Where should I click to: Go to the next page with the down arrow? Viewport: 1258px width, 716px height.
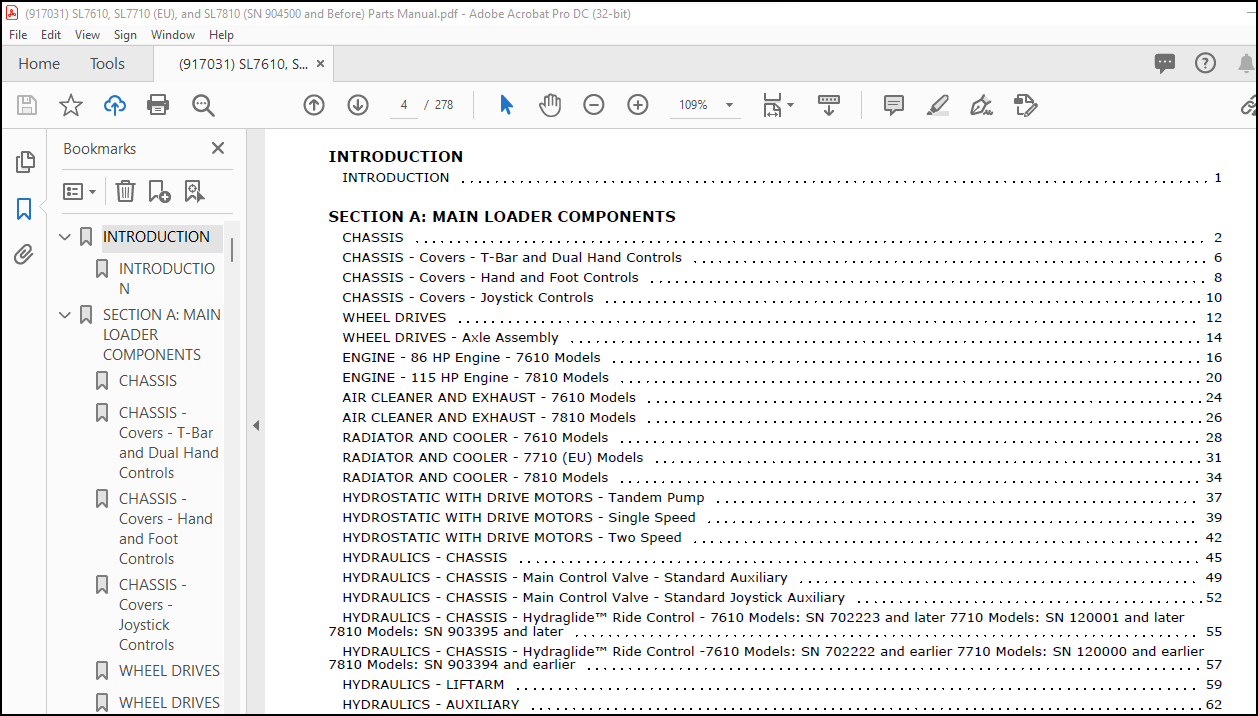(358, 105)
